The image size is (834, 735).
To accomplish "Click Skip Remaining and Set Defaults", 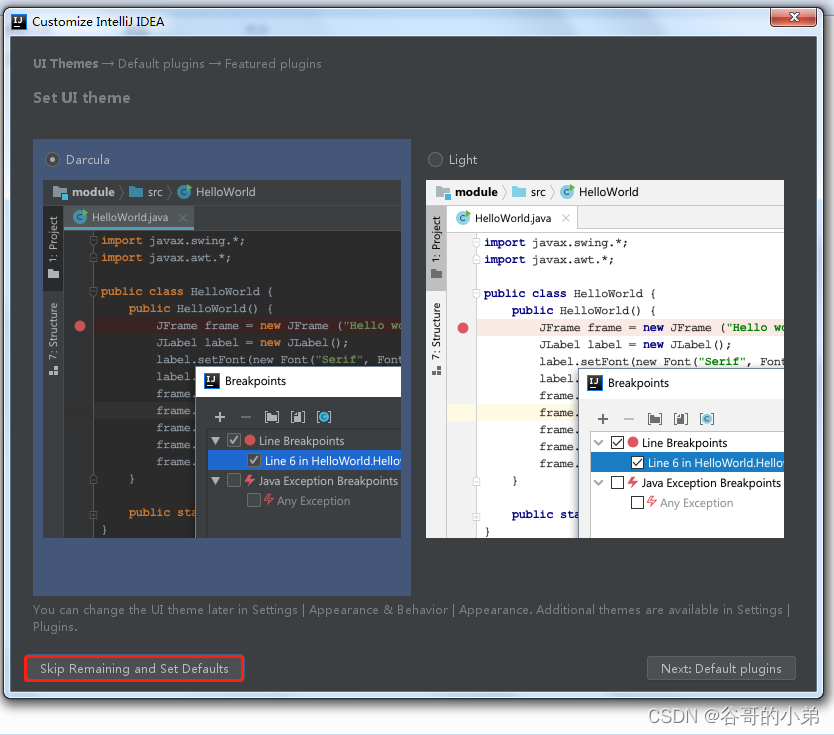I will click(134, 669).
